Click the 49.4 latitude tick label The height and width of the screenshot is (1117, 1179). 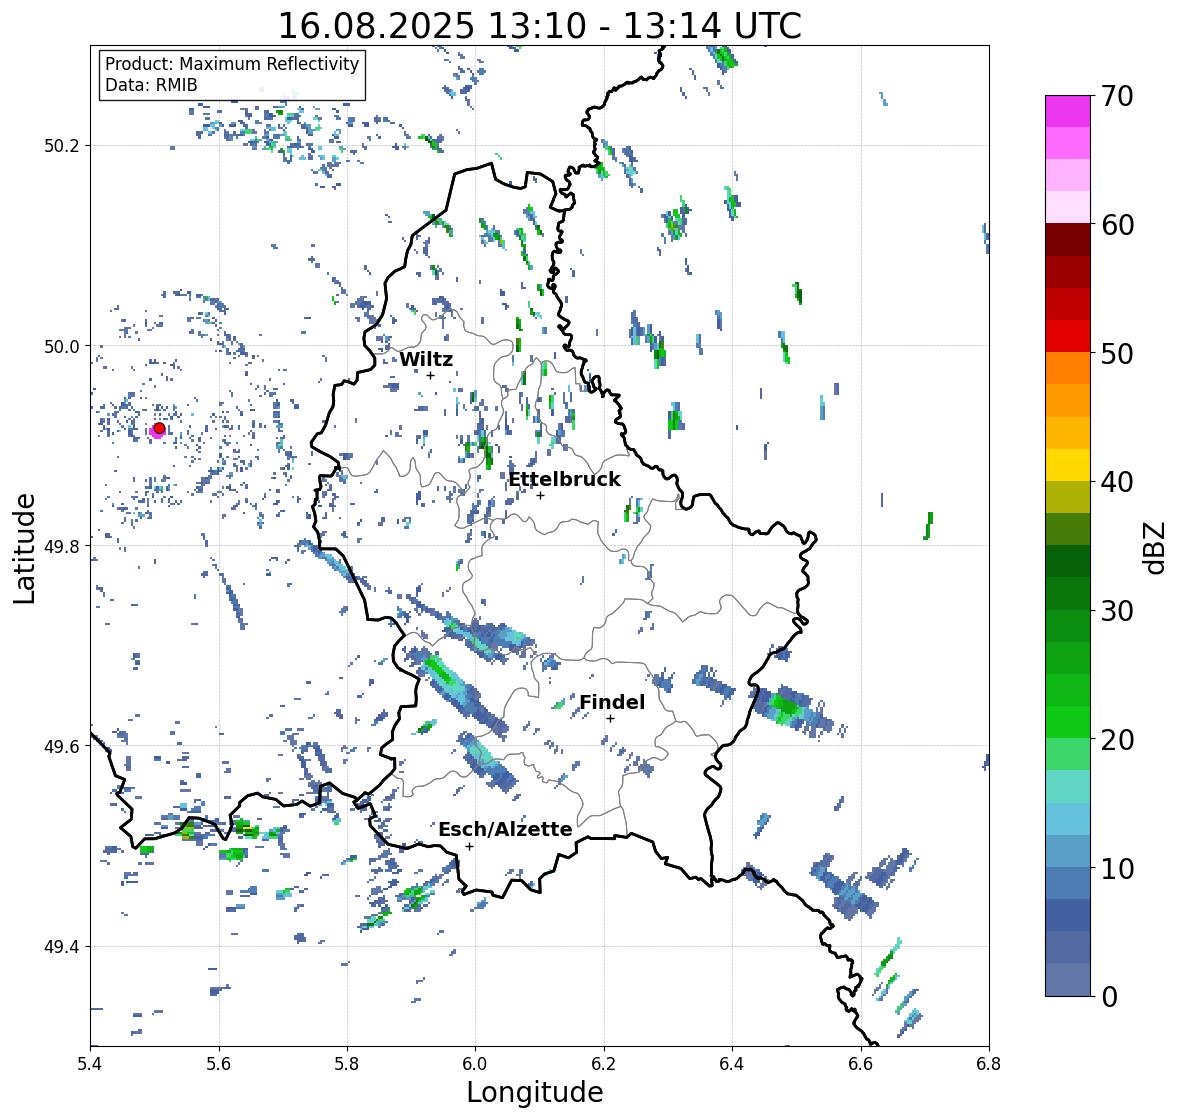tap(62, 947)
